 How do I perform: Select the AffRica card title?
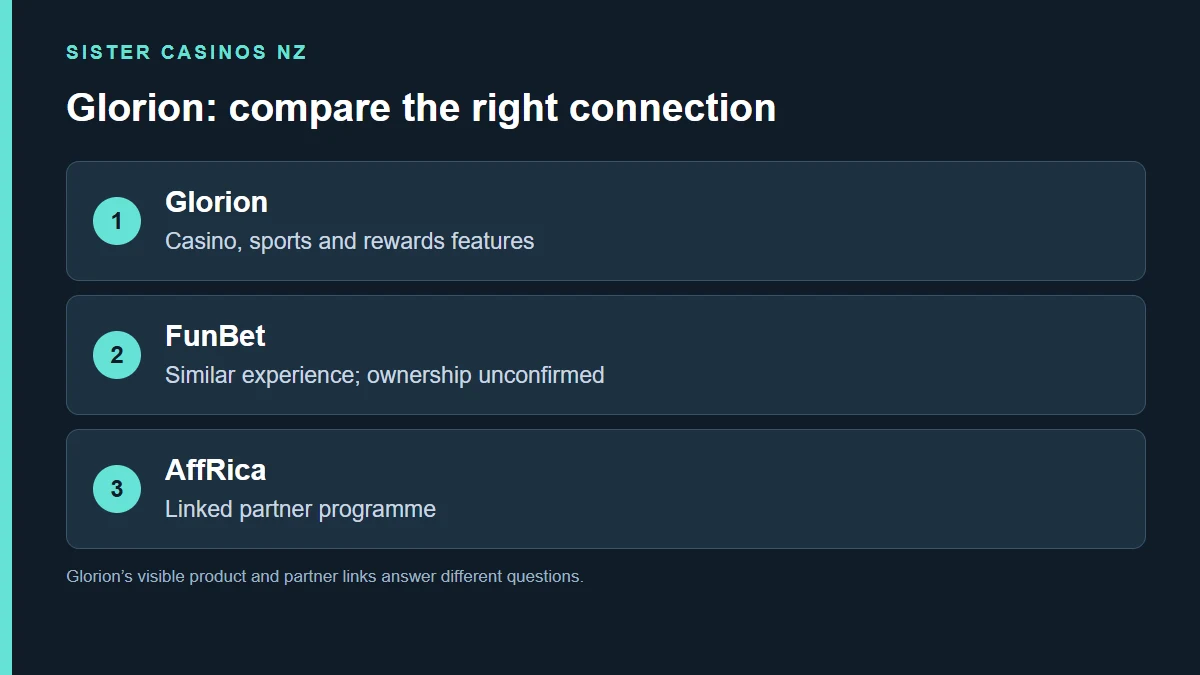click(215, 470)
